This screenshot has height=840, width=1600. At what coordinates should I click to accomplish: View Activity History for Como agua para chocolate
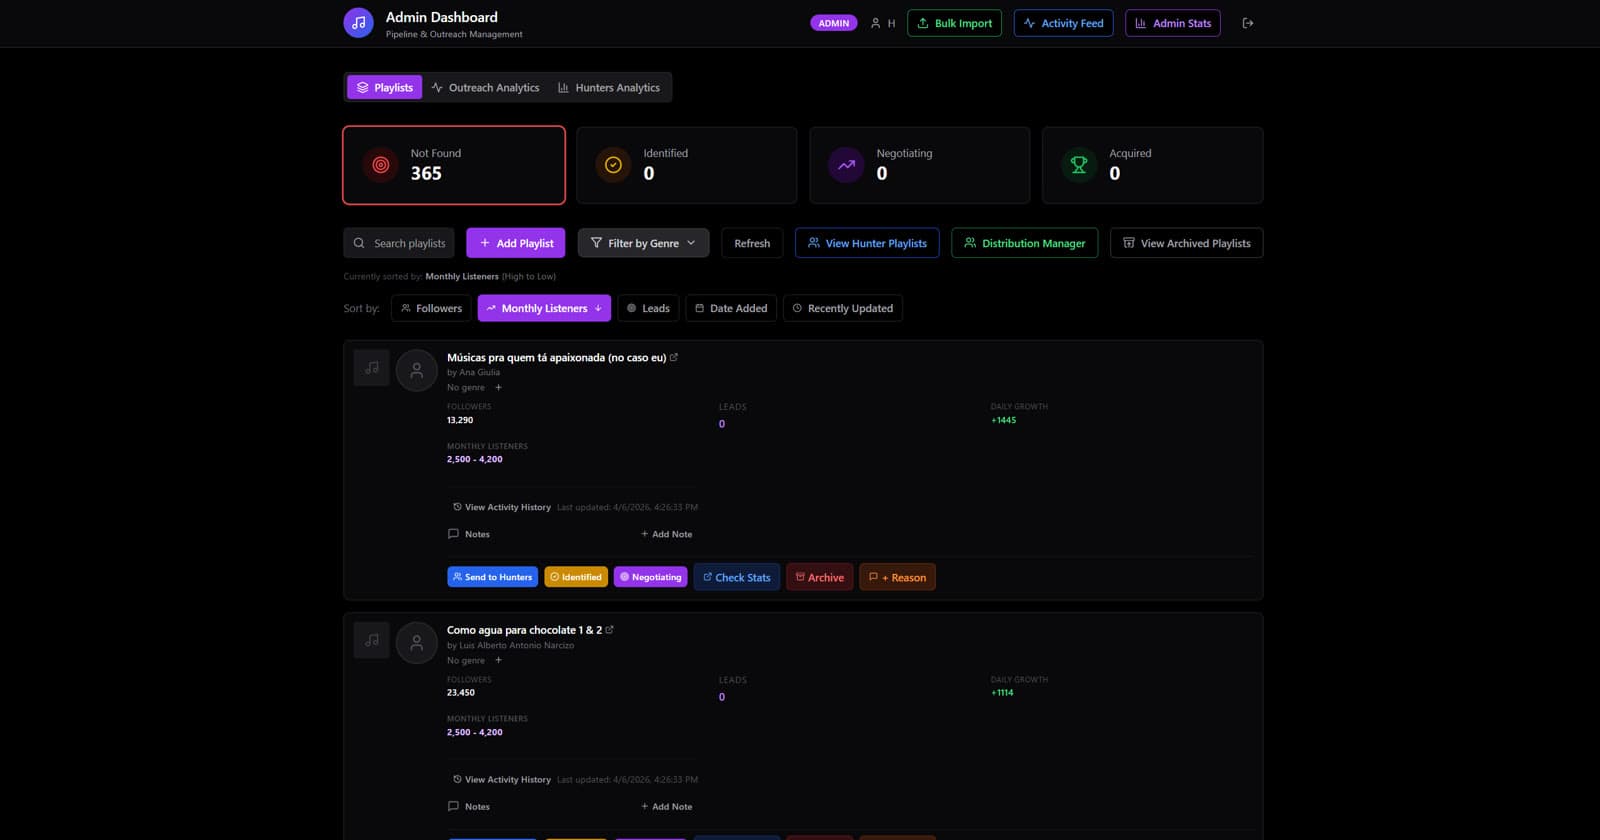pyautogui.click(x=502, y=780)
